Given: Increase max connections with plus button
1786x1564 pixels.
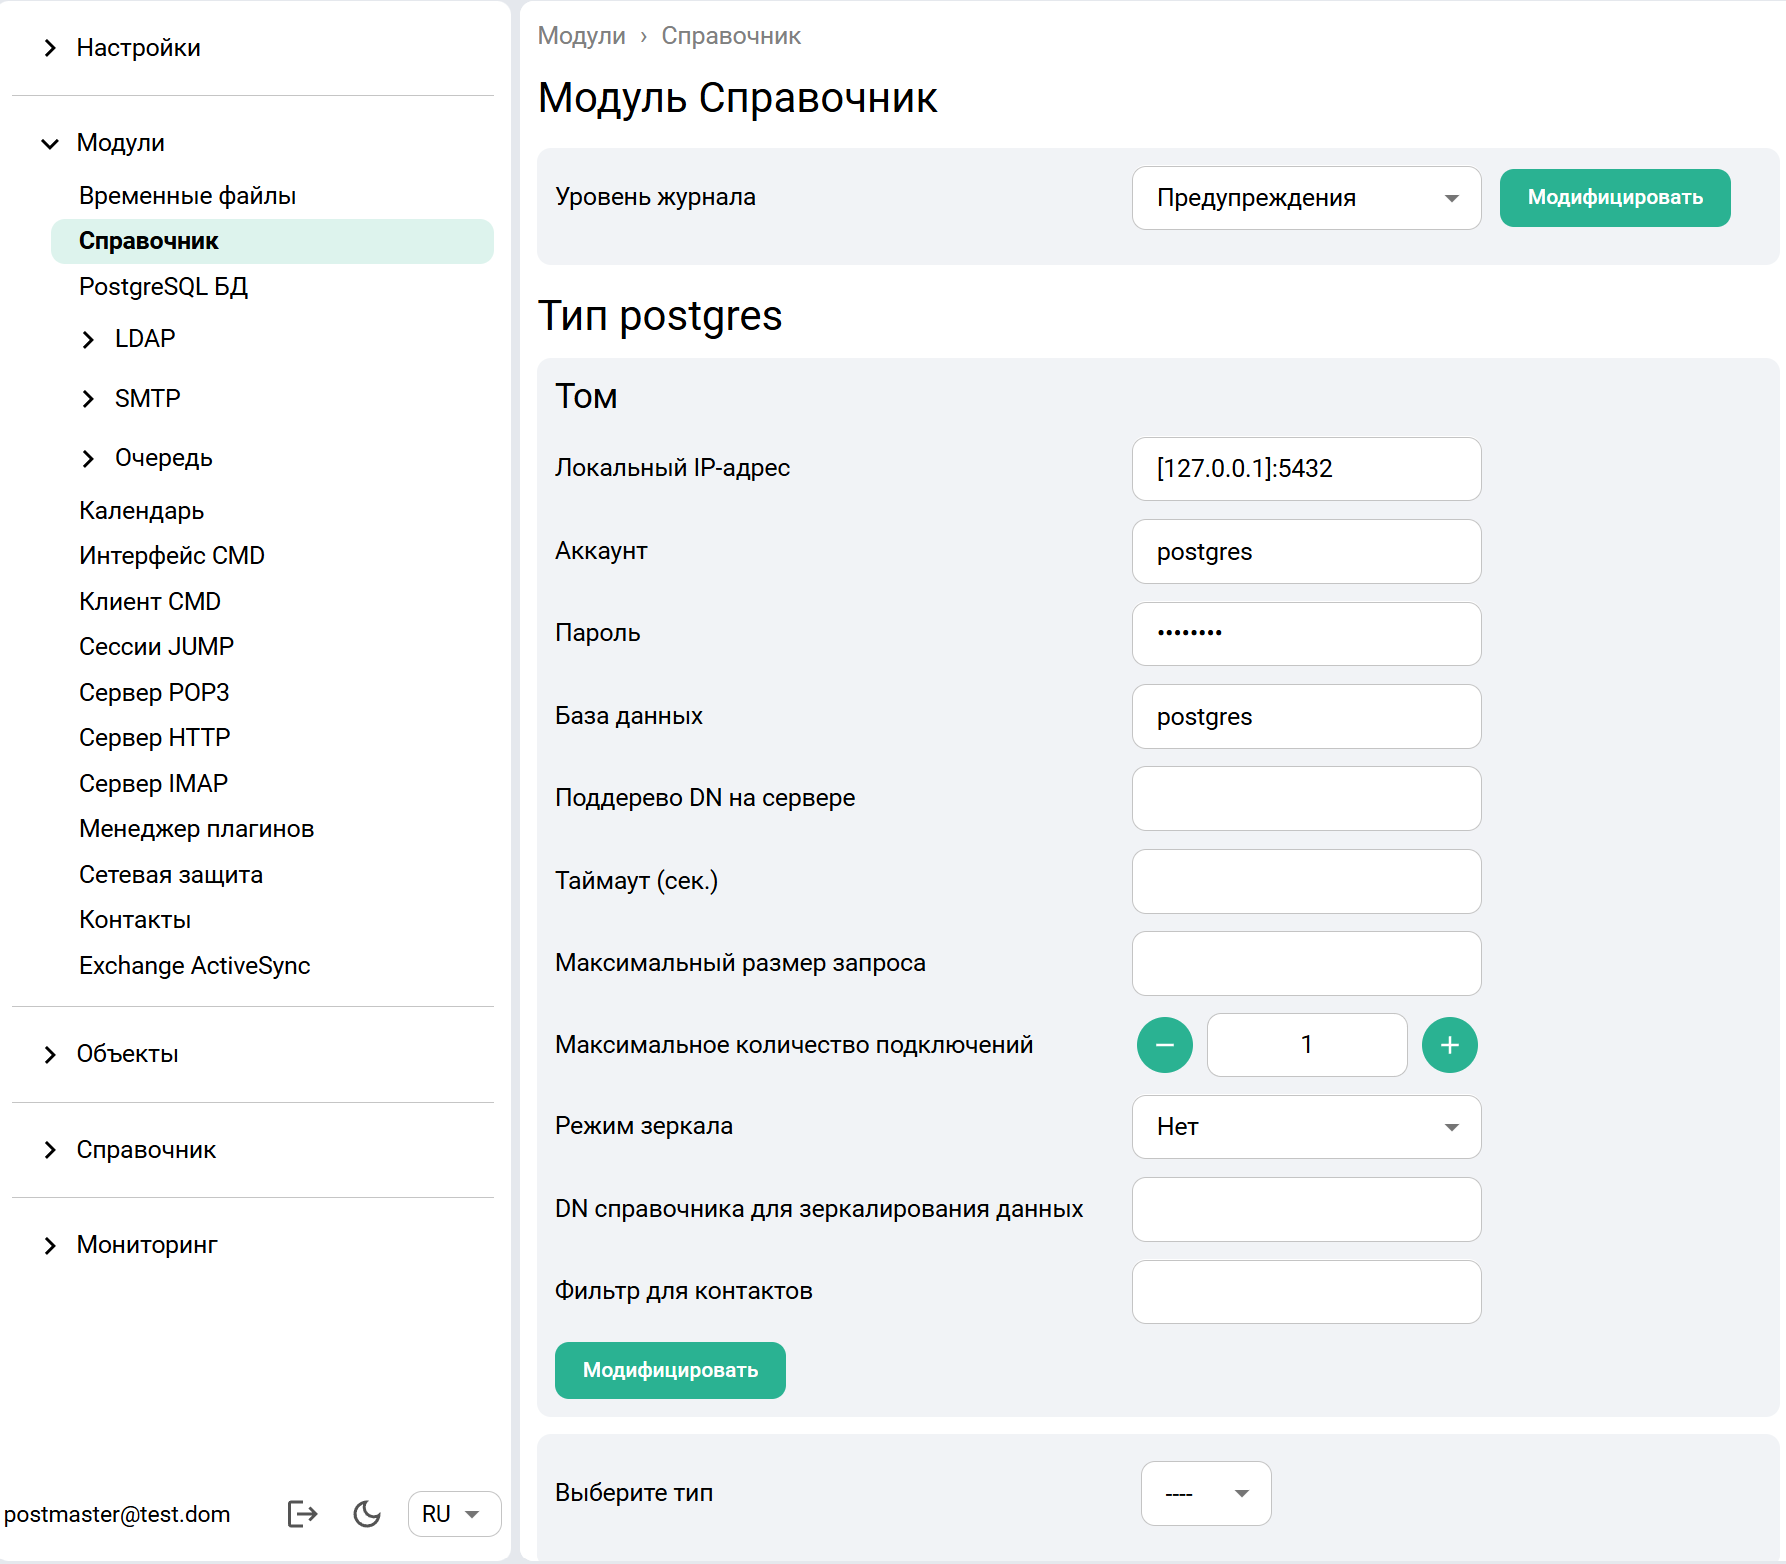Looking at the screenshot, I should point(1449,1045).
